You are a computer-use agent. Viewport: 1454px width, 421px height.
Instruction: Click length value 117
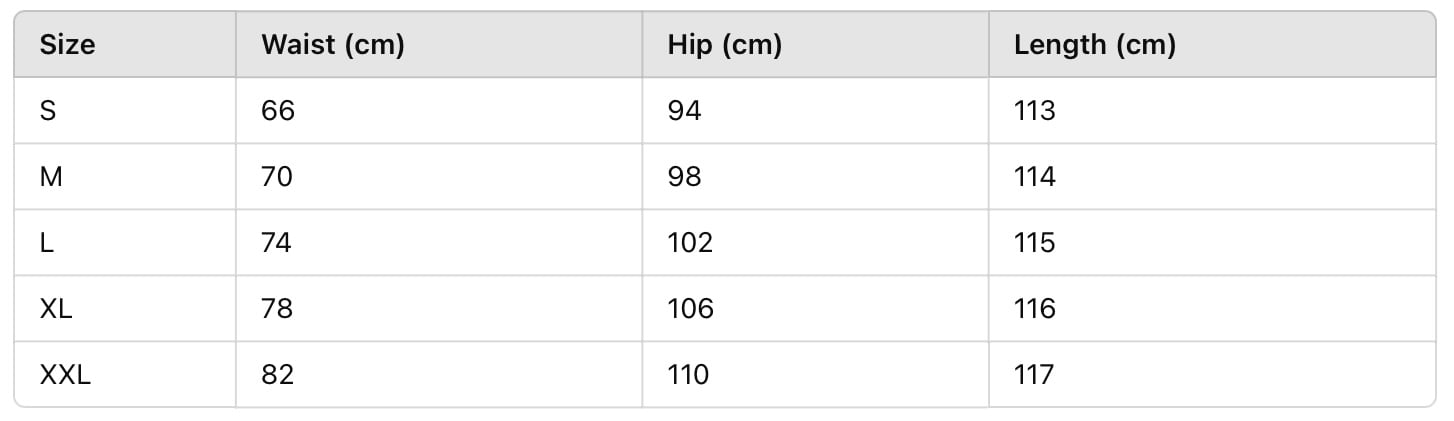pyautogui.click(x=1034, y=375)
